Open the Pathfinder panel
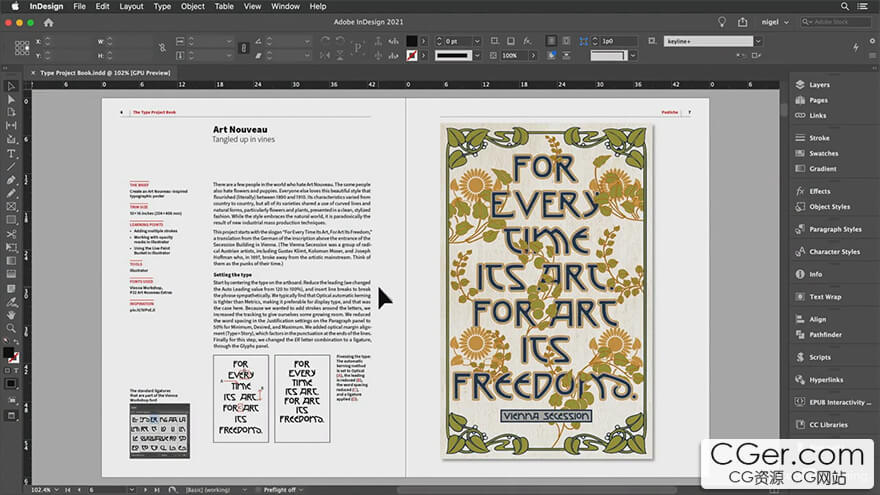 click(825, 334)
